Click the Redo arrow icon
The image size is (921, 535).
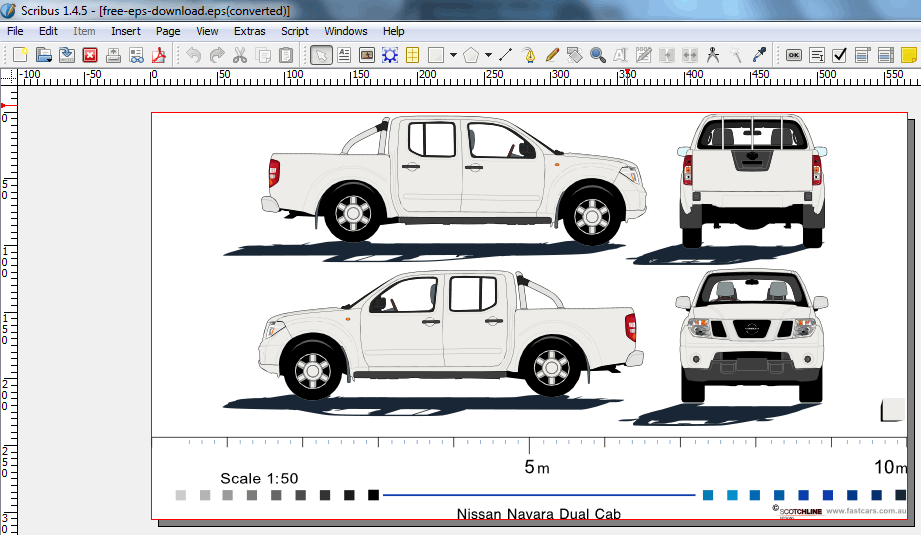(217, 55)
